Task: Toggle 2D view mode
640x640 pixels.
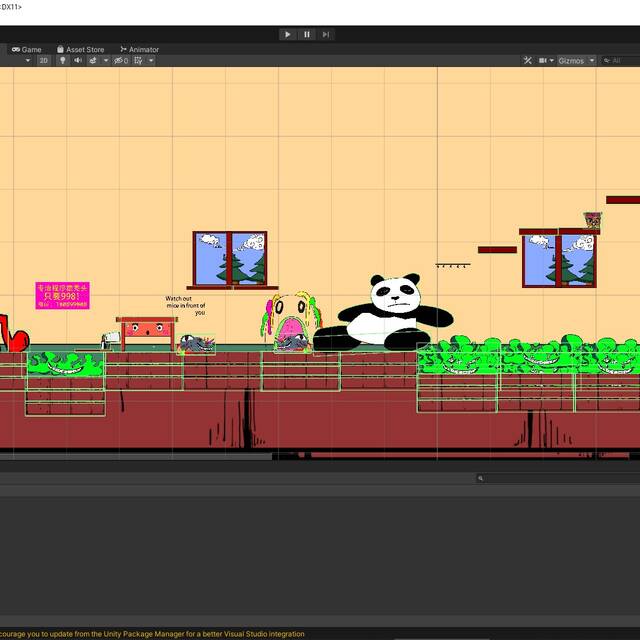Action: 44,60
